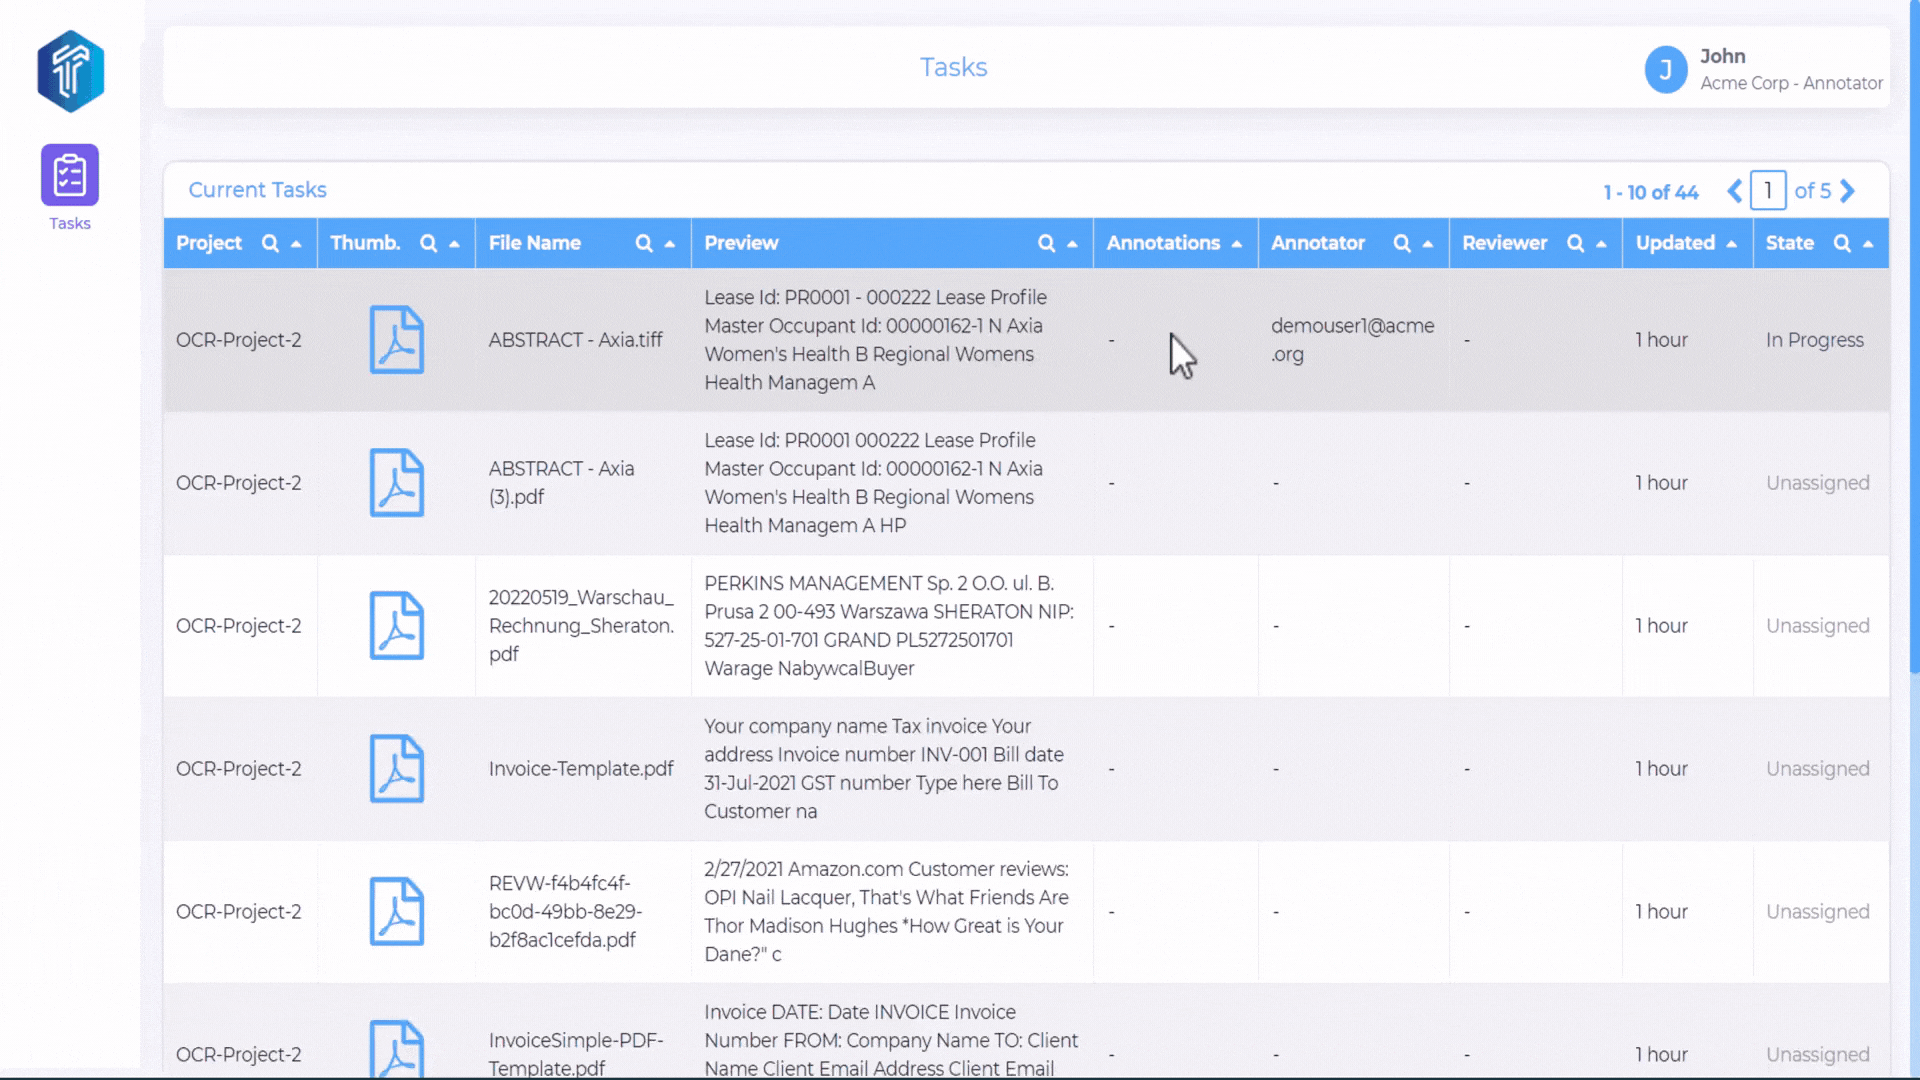Click John's avatar circle

pyautogui.click(x=1666, y=69)
